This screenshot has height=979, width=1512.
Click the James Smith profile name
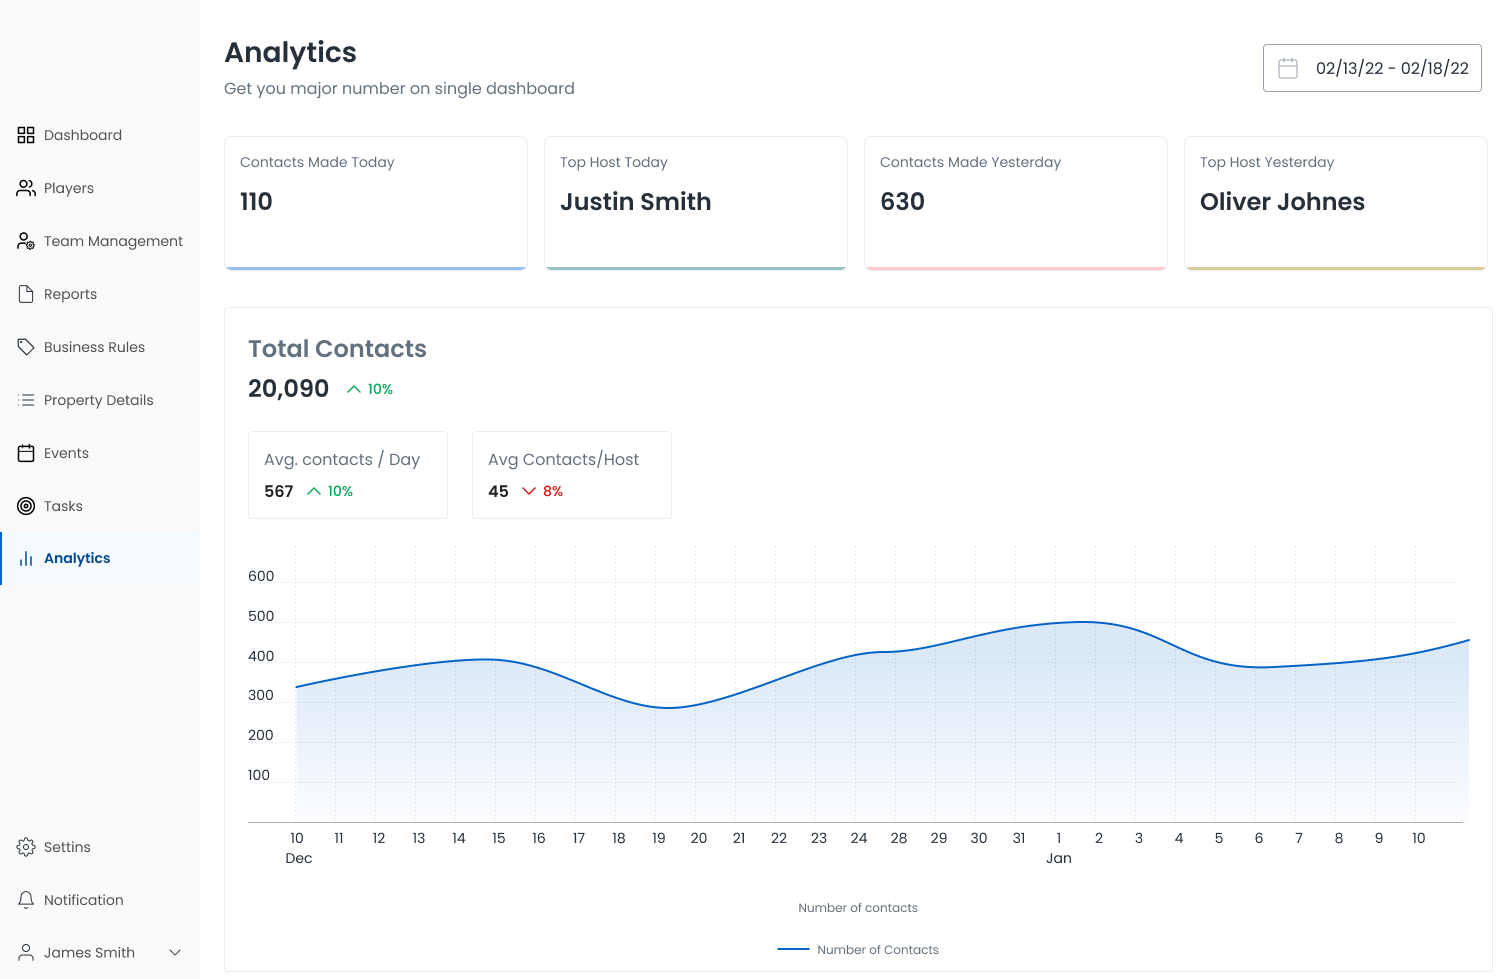pos(89,953)
